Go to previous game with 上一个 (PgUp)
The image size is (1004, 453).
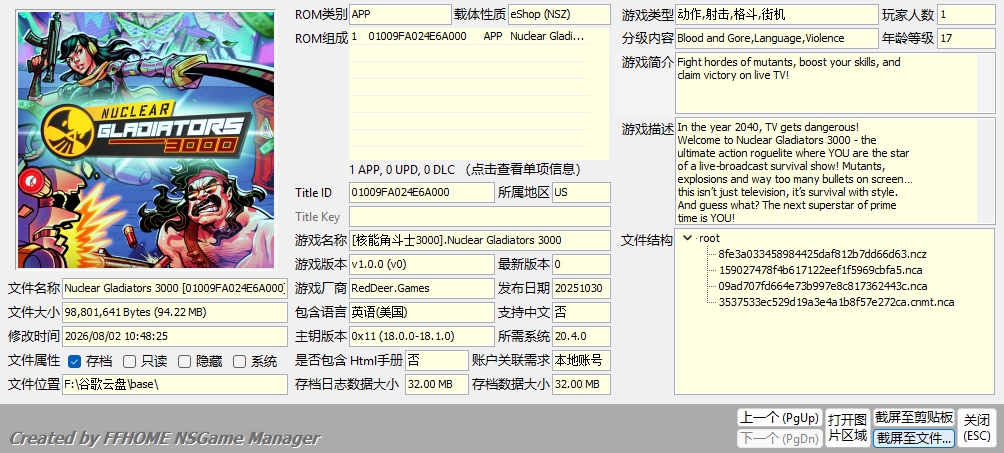click(x=779, y=418)
